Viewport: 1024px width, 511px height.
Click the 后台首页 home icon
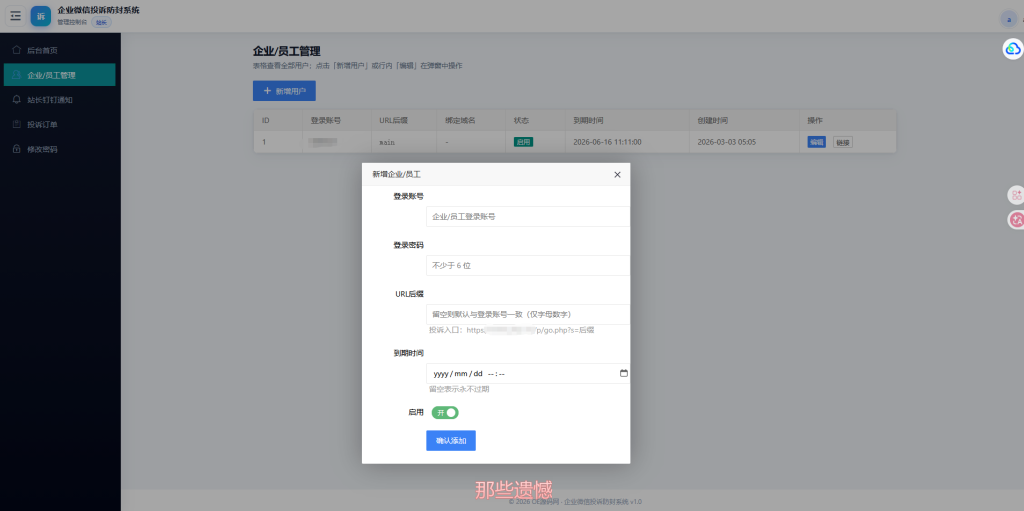point(17,50)
